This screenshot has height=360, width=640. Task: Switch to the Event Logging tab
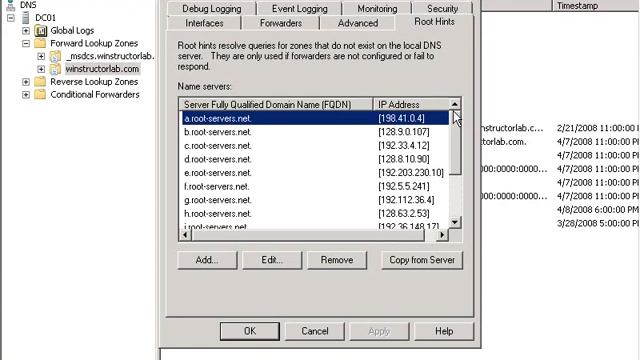pos(300,9)
